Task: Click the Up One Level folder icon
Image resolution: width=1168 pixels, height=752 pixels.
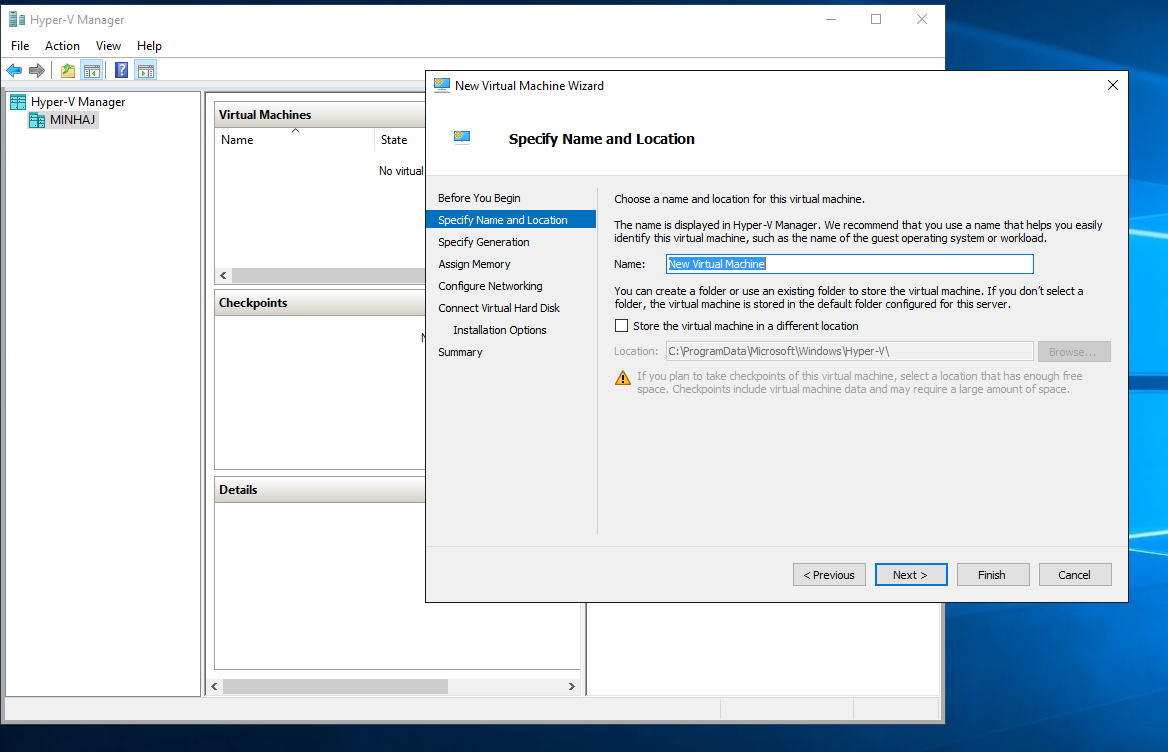Action: (68, 70)
